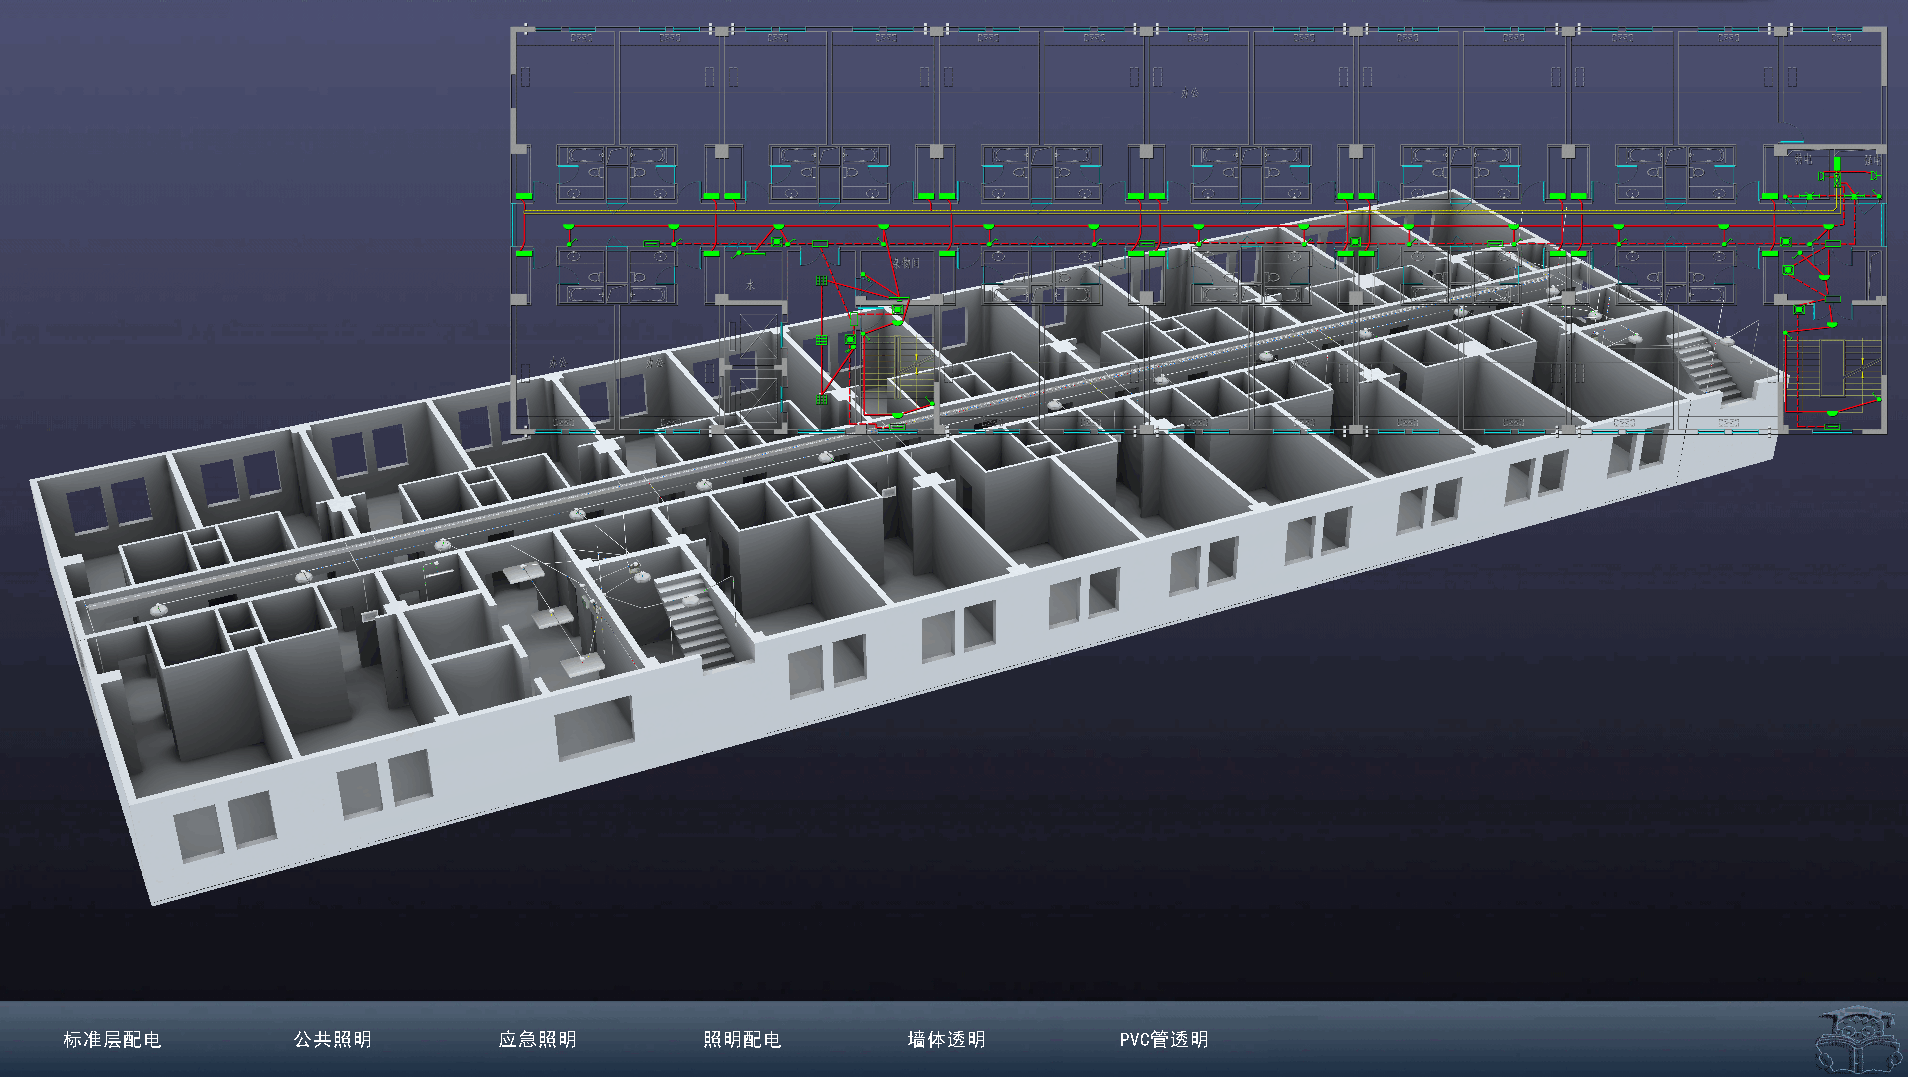Click the 2D floor plan overlay

tap(1198, 230)
